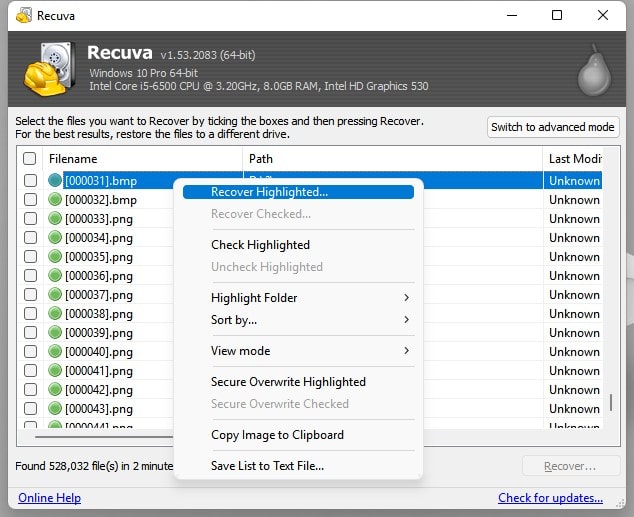Click Unknown date cell of [000040].png row
The width and height of the screenshot is (634, 517).
click(x=574, y=352)
